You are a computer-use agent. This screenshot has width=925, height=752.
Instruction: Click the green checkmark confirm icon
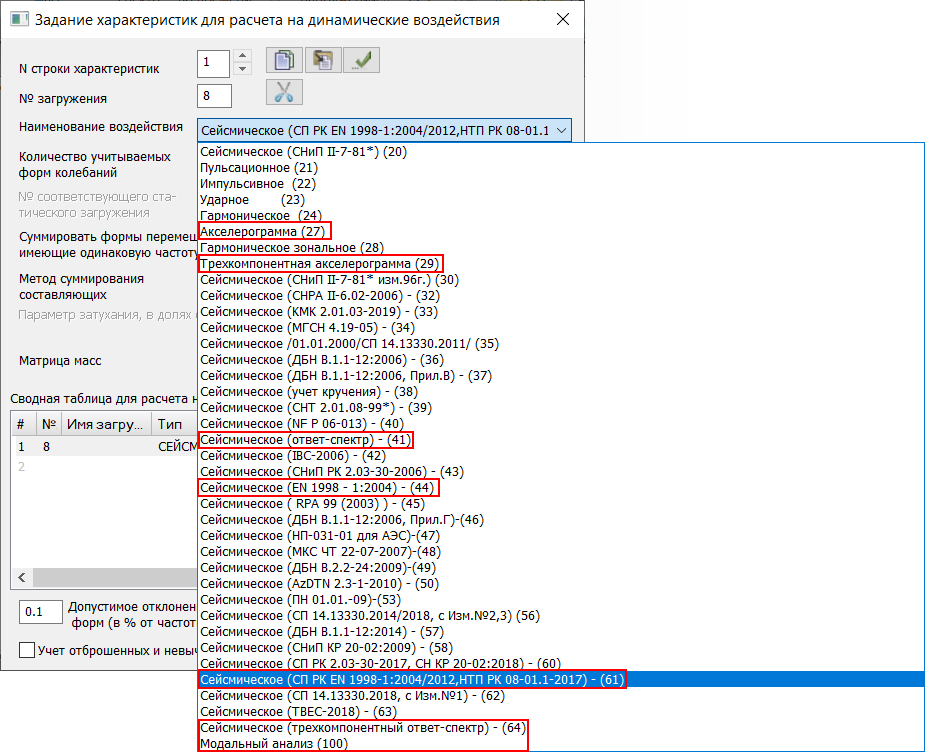[x=362, y=60]
